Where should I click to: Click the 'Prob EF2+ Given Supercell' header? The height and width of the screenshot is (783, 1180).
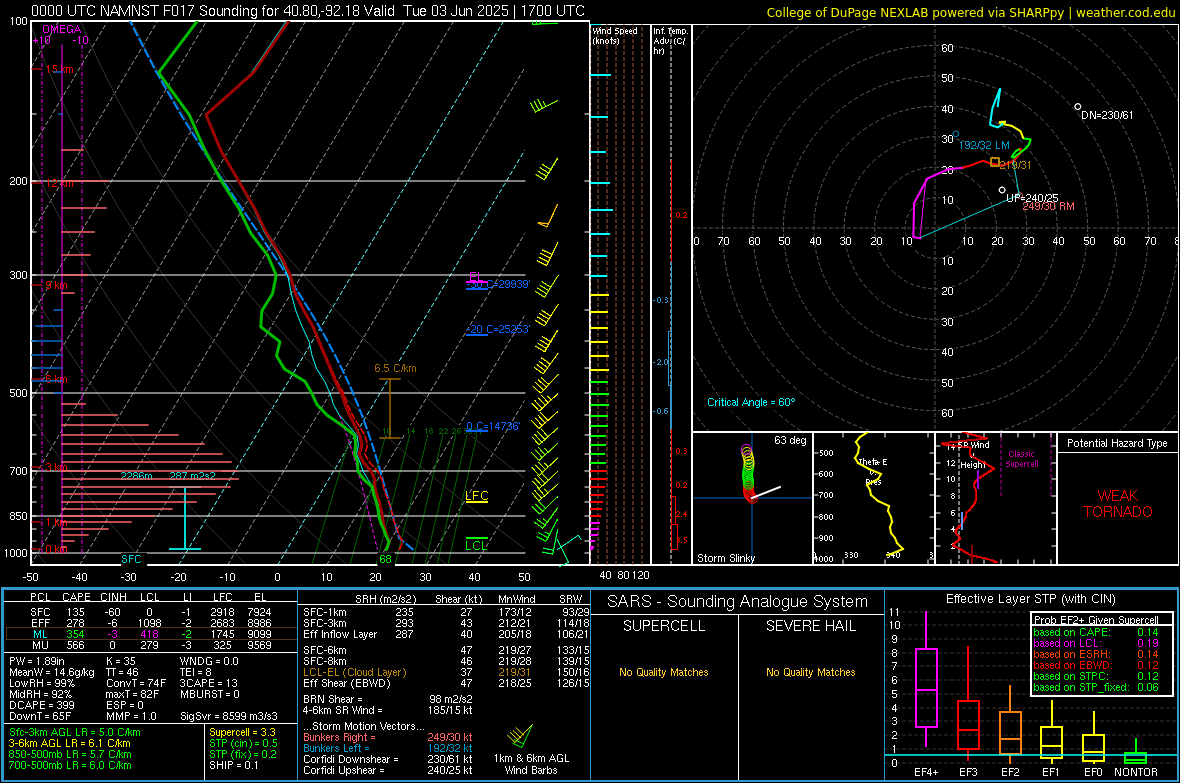pyautogui.click(x=1096, y=620)
